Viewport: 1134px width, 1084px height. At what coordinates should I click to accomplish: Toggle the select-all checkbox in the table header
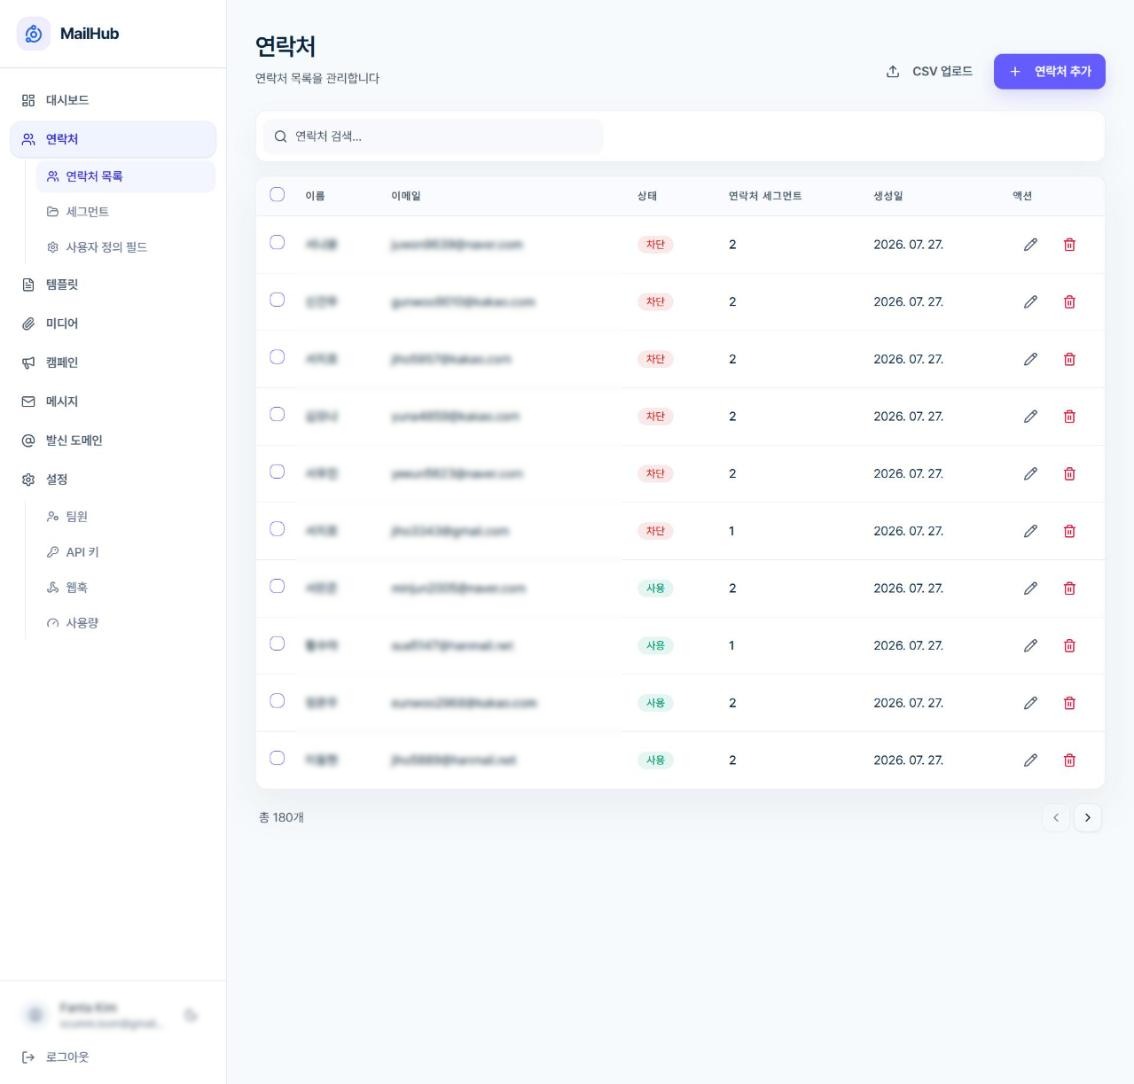coord(277,195)
